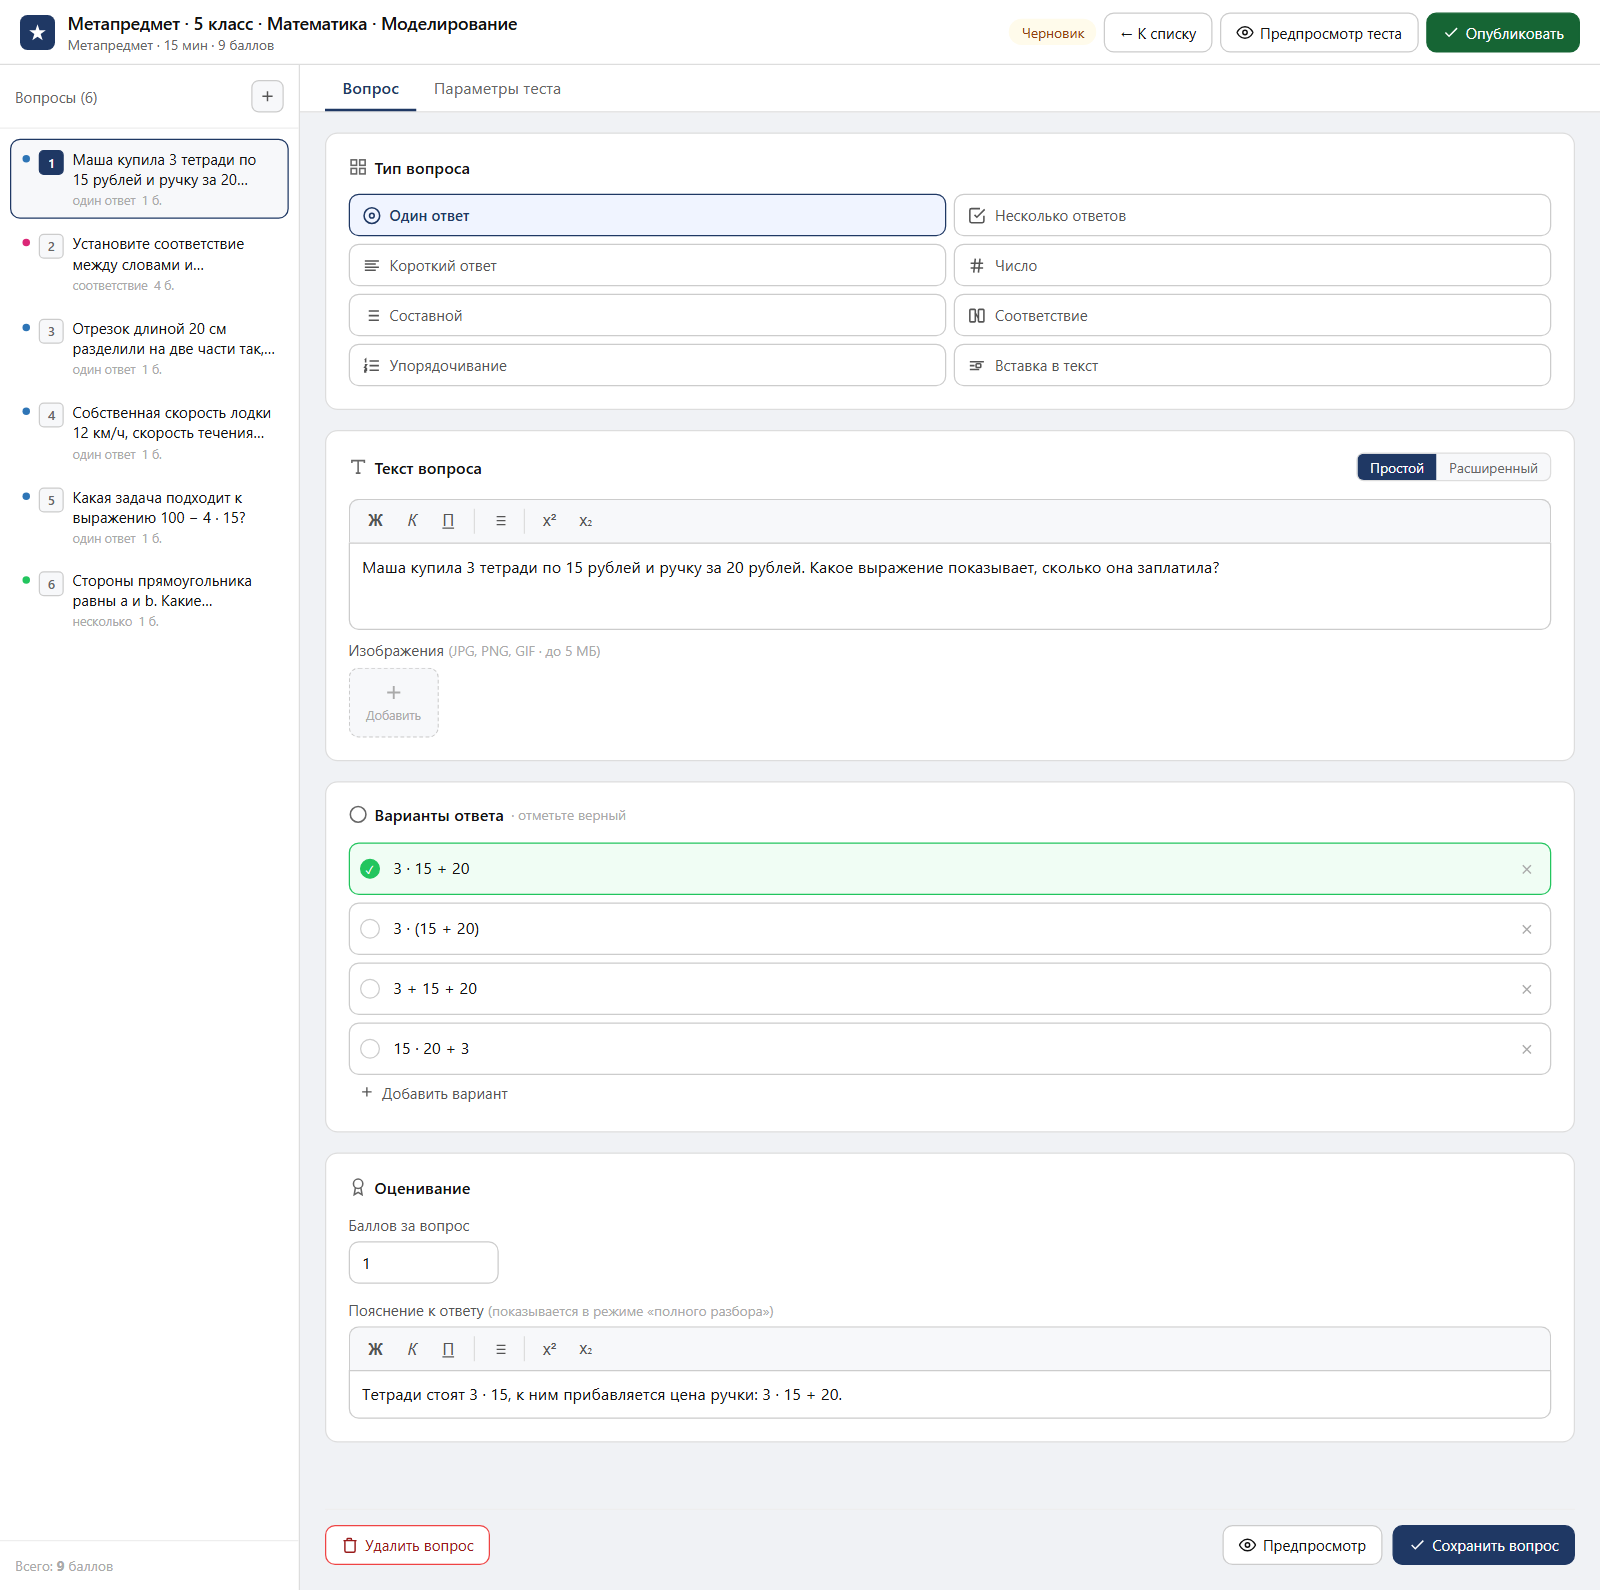
Task: Open the Параметры теста tab
Action: coord(497,89)
